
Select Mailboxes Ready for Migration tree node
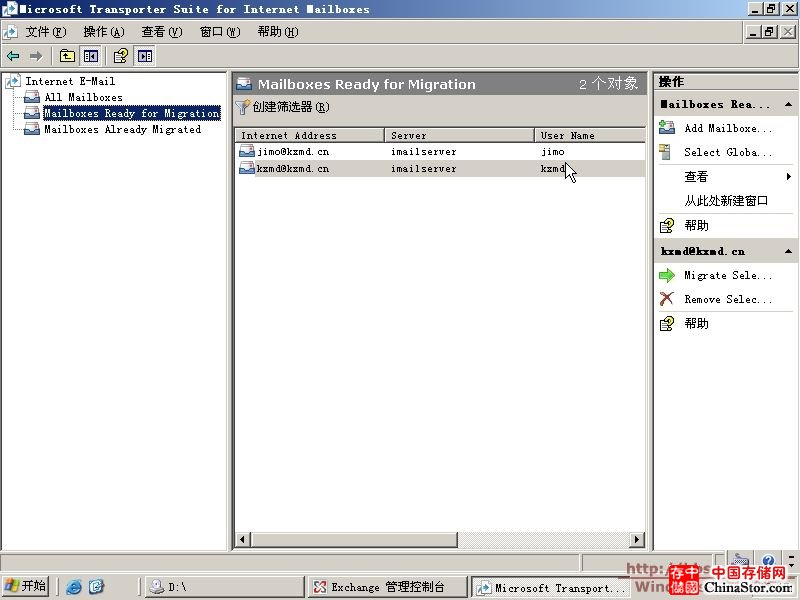coord(132,113)
